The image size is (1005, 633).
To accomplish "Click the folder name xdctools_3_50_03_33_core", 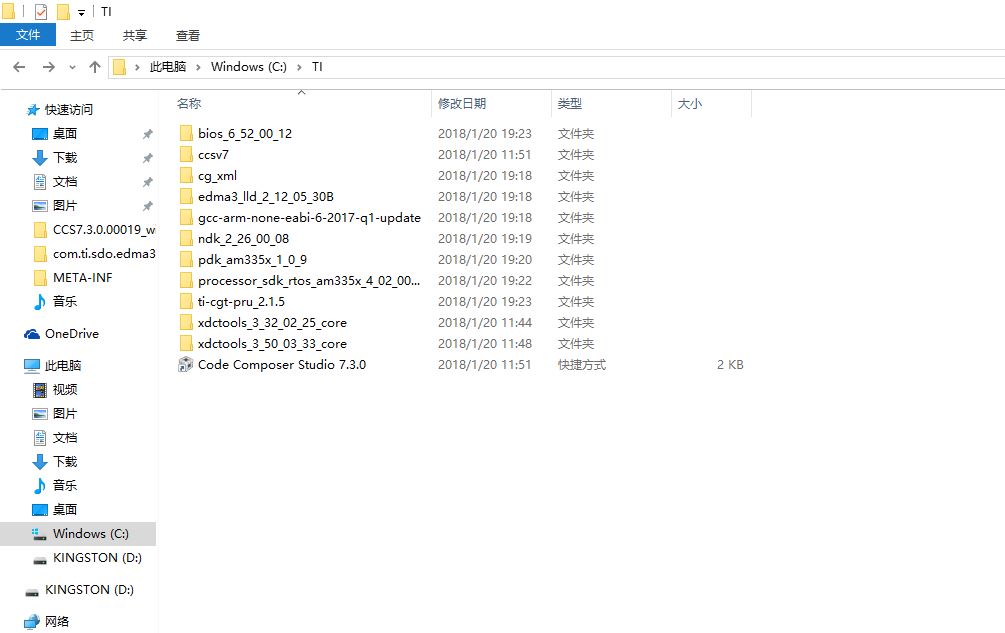I will 272,344.
